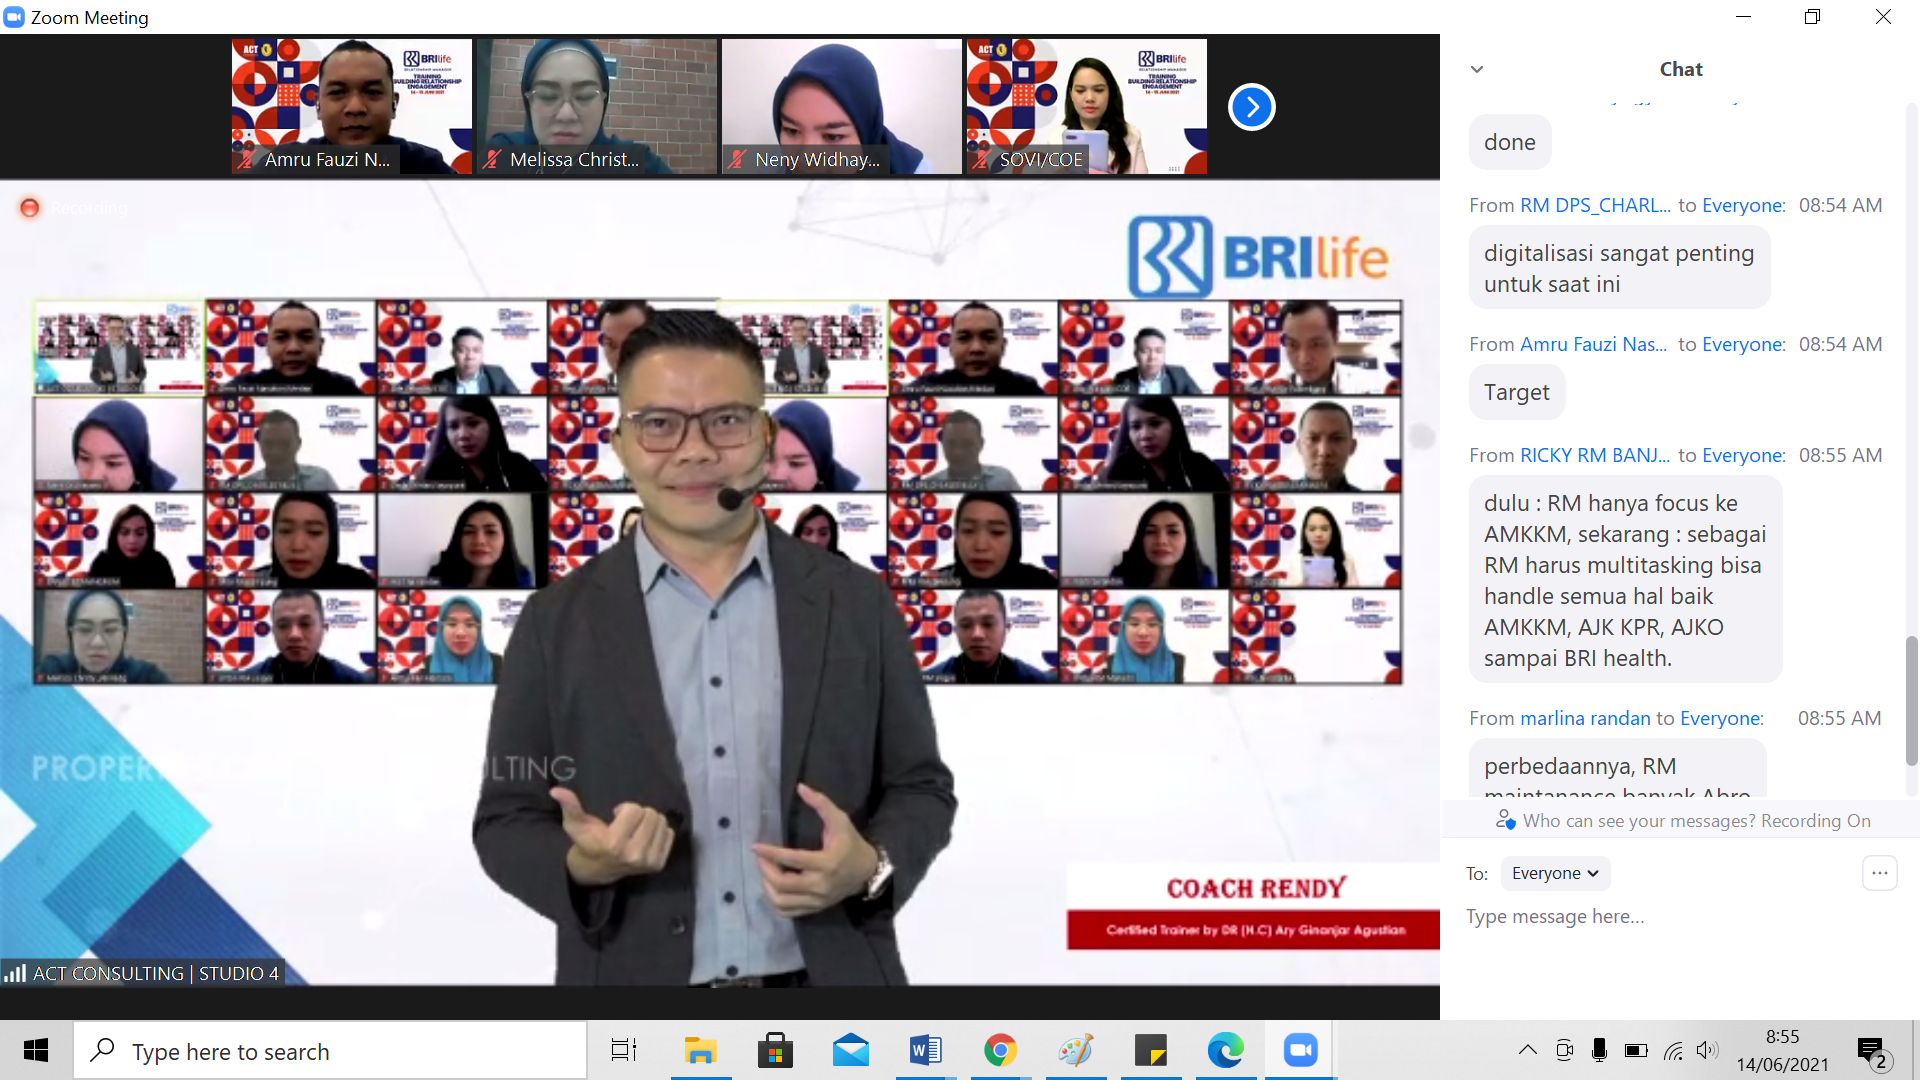Open Microsoft Word from taskbar
1920x1080 pixels.
(925, 1050)
